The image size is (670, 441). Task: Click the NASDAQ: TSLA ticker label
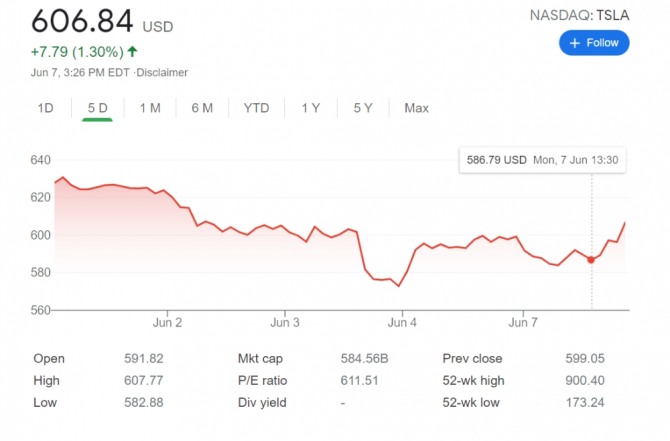click(x=579, y=14)
